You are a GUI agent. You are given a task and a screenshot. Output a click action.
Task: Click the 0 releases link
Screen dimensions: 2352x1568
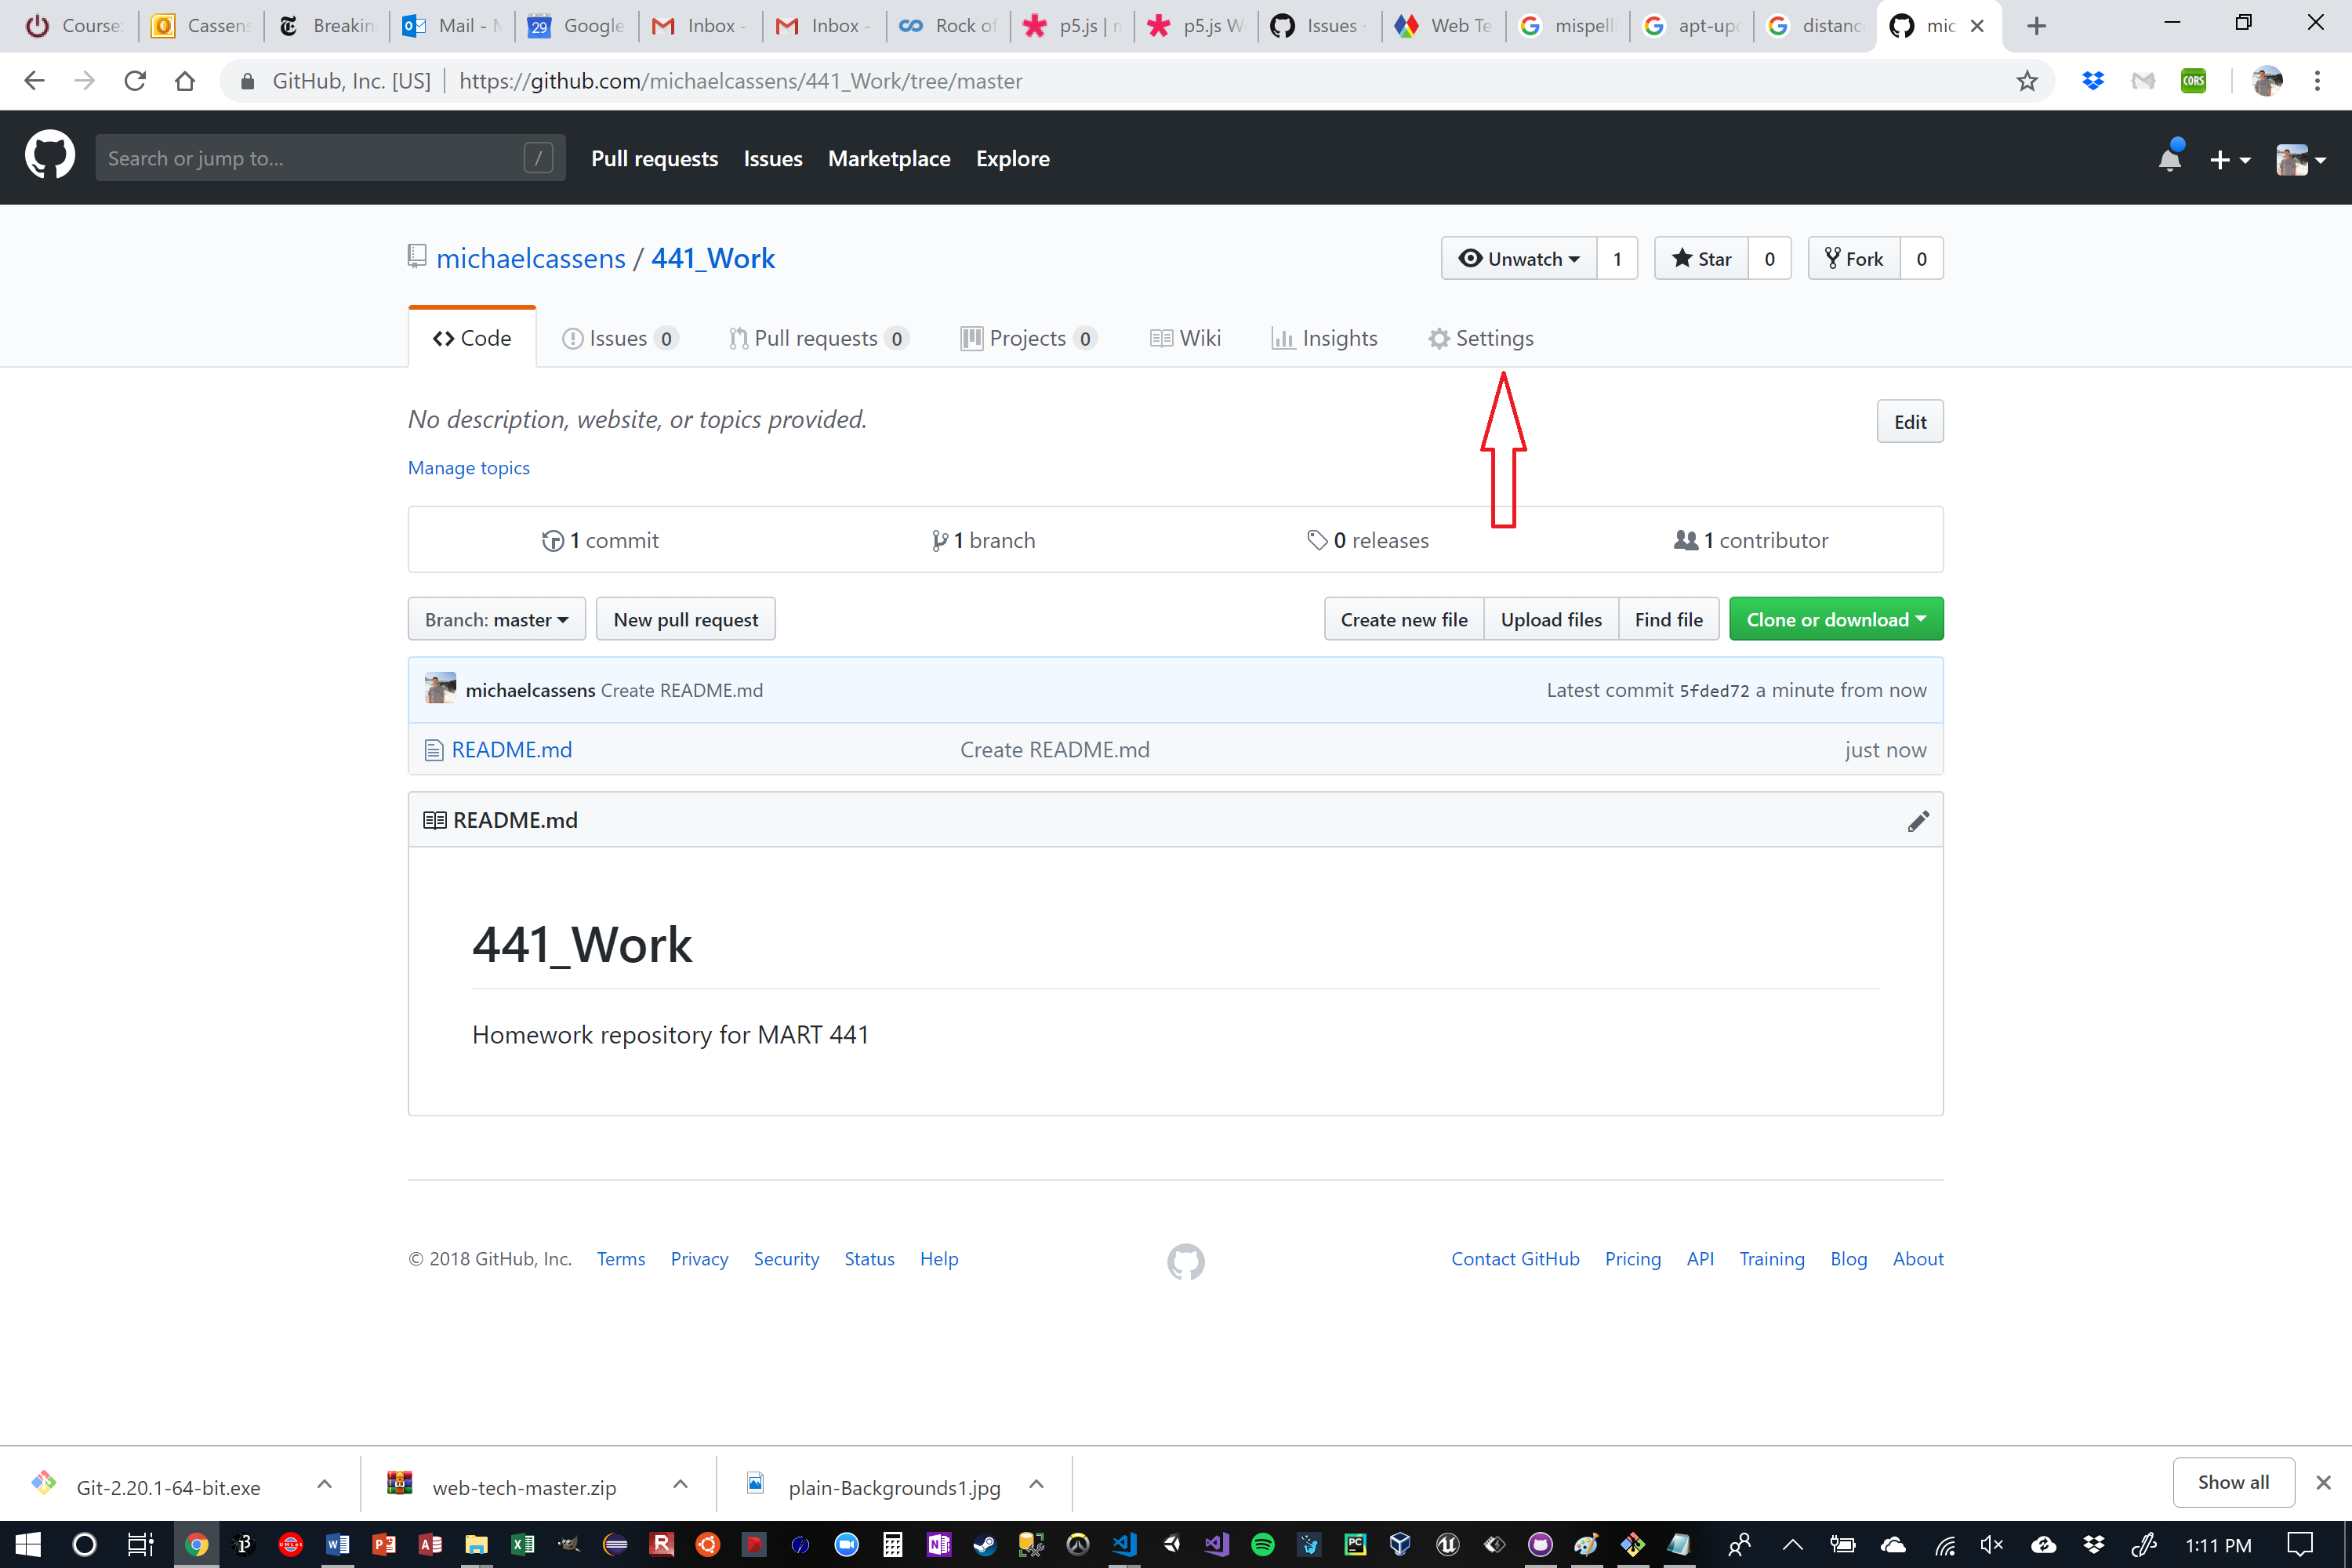pos(1368,540)
